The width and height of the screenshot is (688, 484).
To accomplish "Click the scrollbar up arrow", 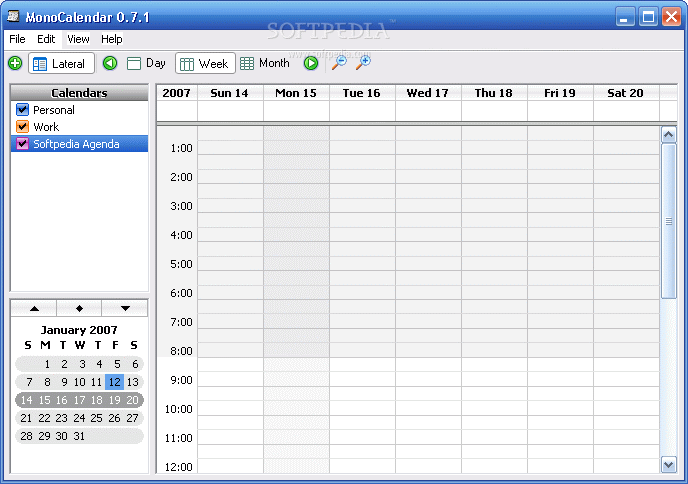I will tap(669, 135).
